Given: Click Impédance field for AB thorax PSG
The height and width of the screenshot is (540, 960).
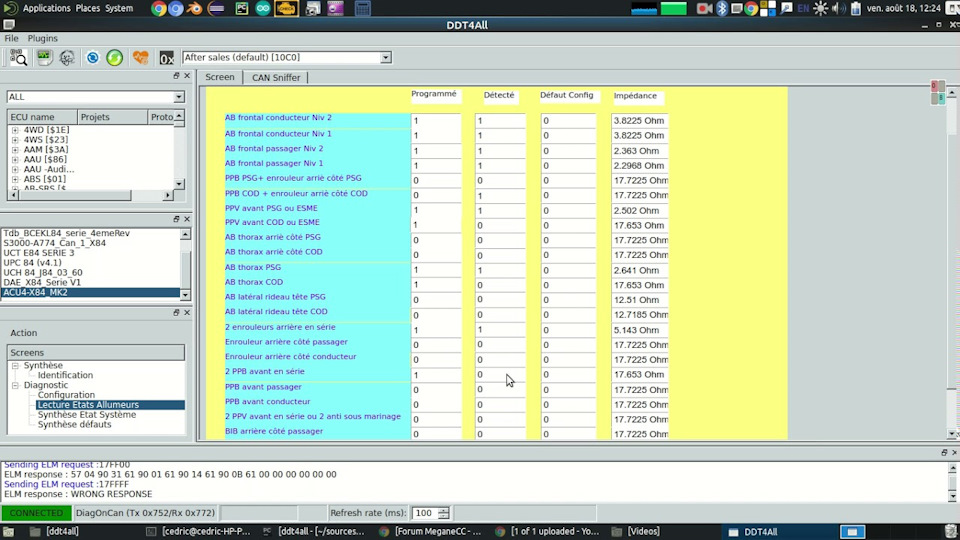Looking at the screenshot, I should click(639, 270).
